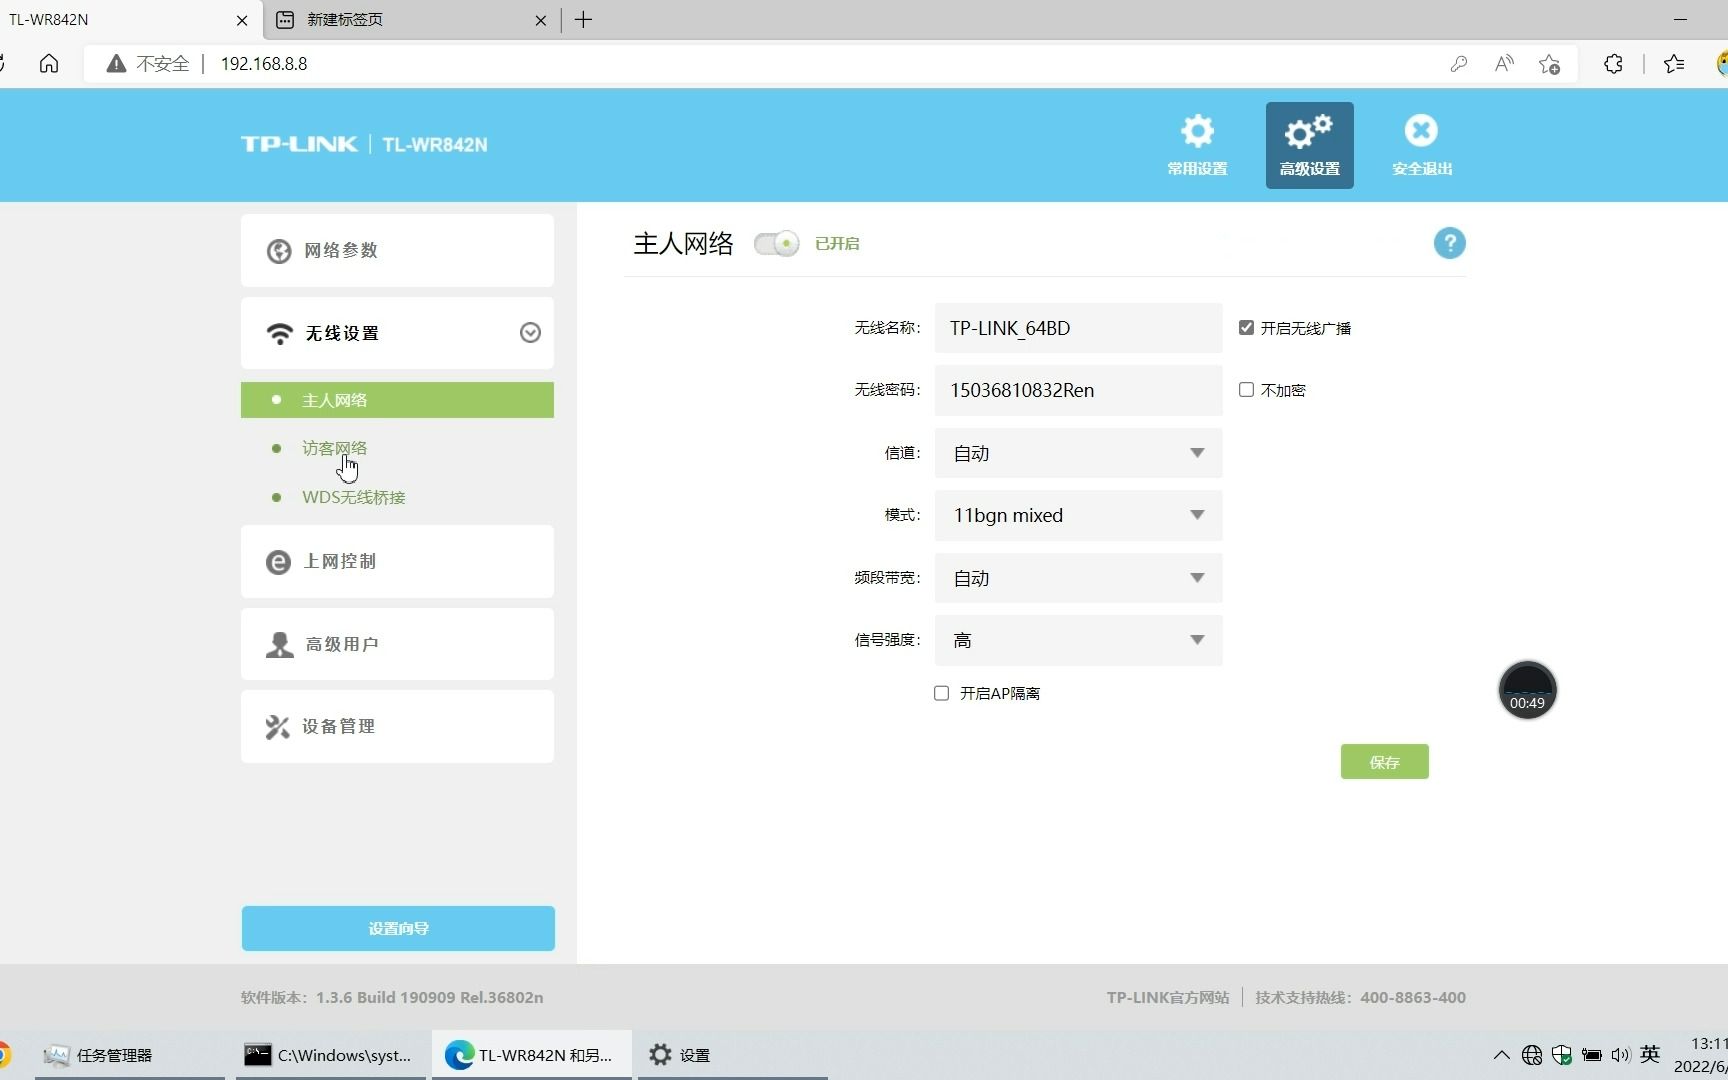Click the 无线密码 input field
Viewport: 1728px width, 1080px height.
pyautogui.click(x=1078, y=390)
